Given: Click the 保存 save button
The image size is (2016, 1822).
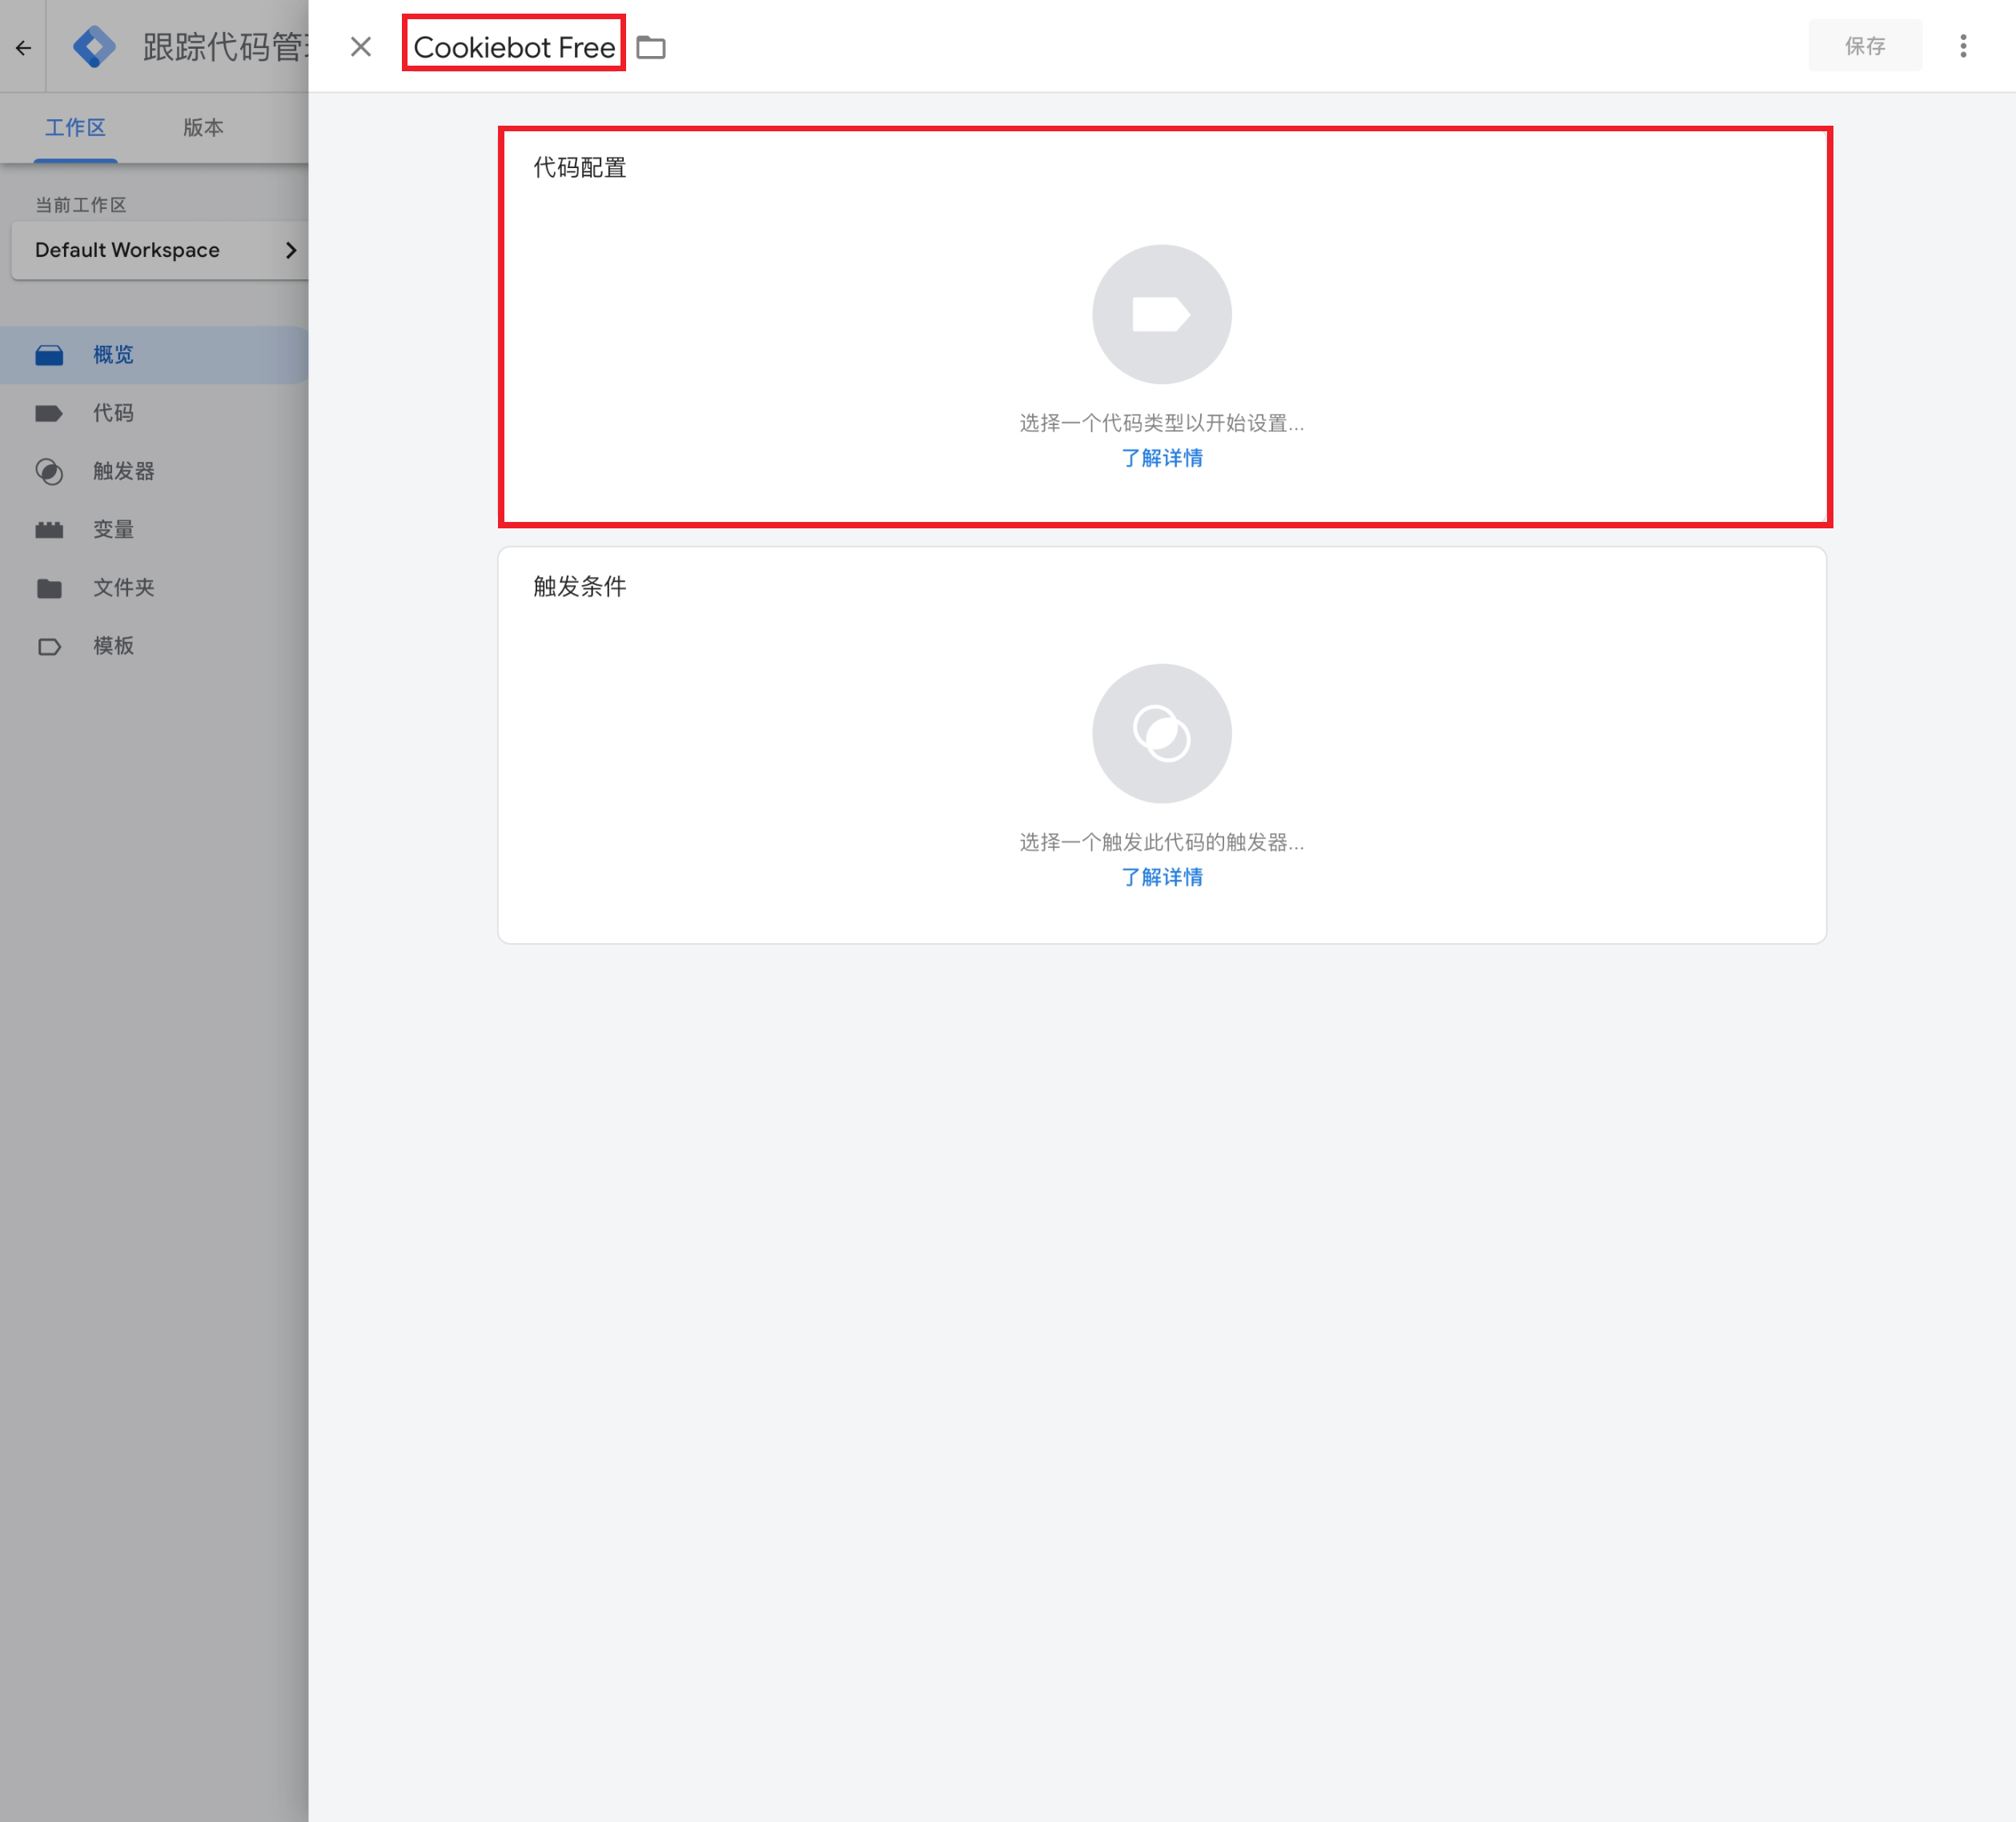Looking at the screenshot, I should pyautogui.click(x=1864, y=46).
